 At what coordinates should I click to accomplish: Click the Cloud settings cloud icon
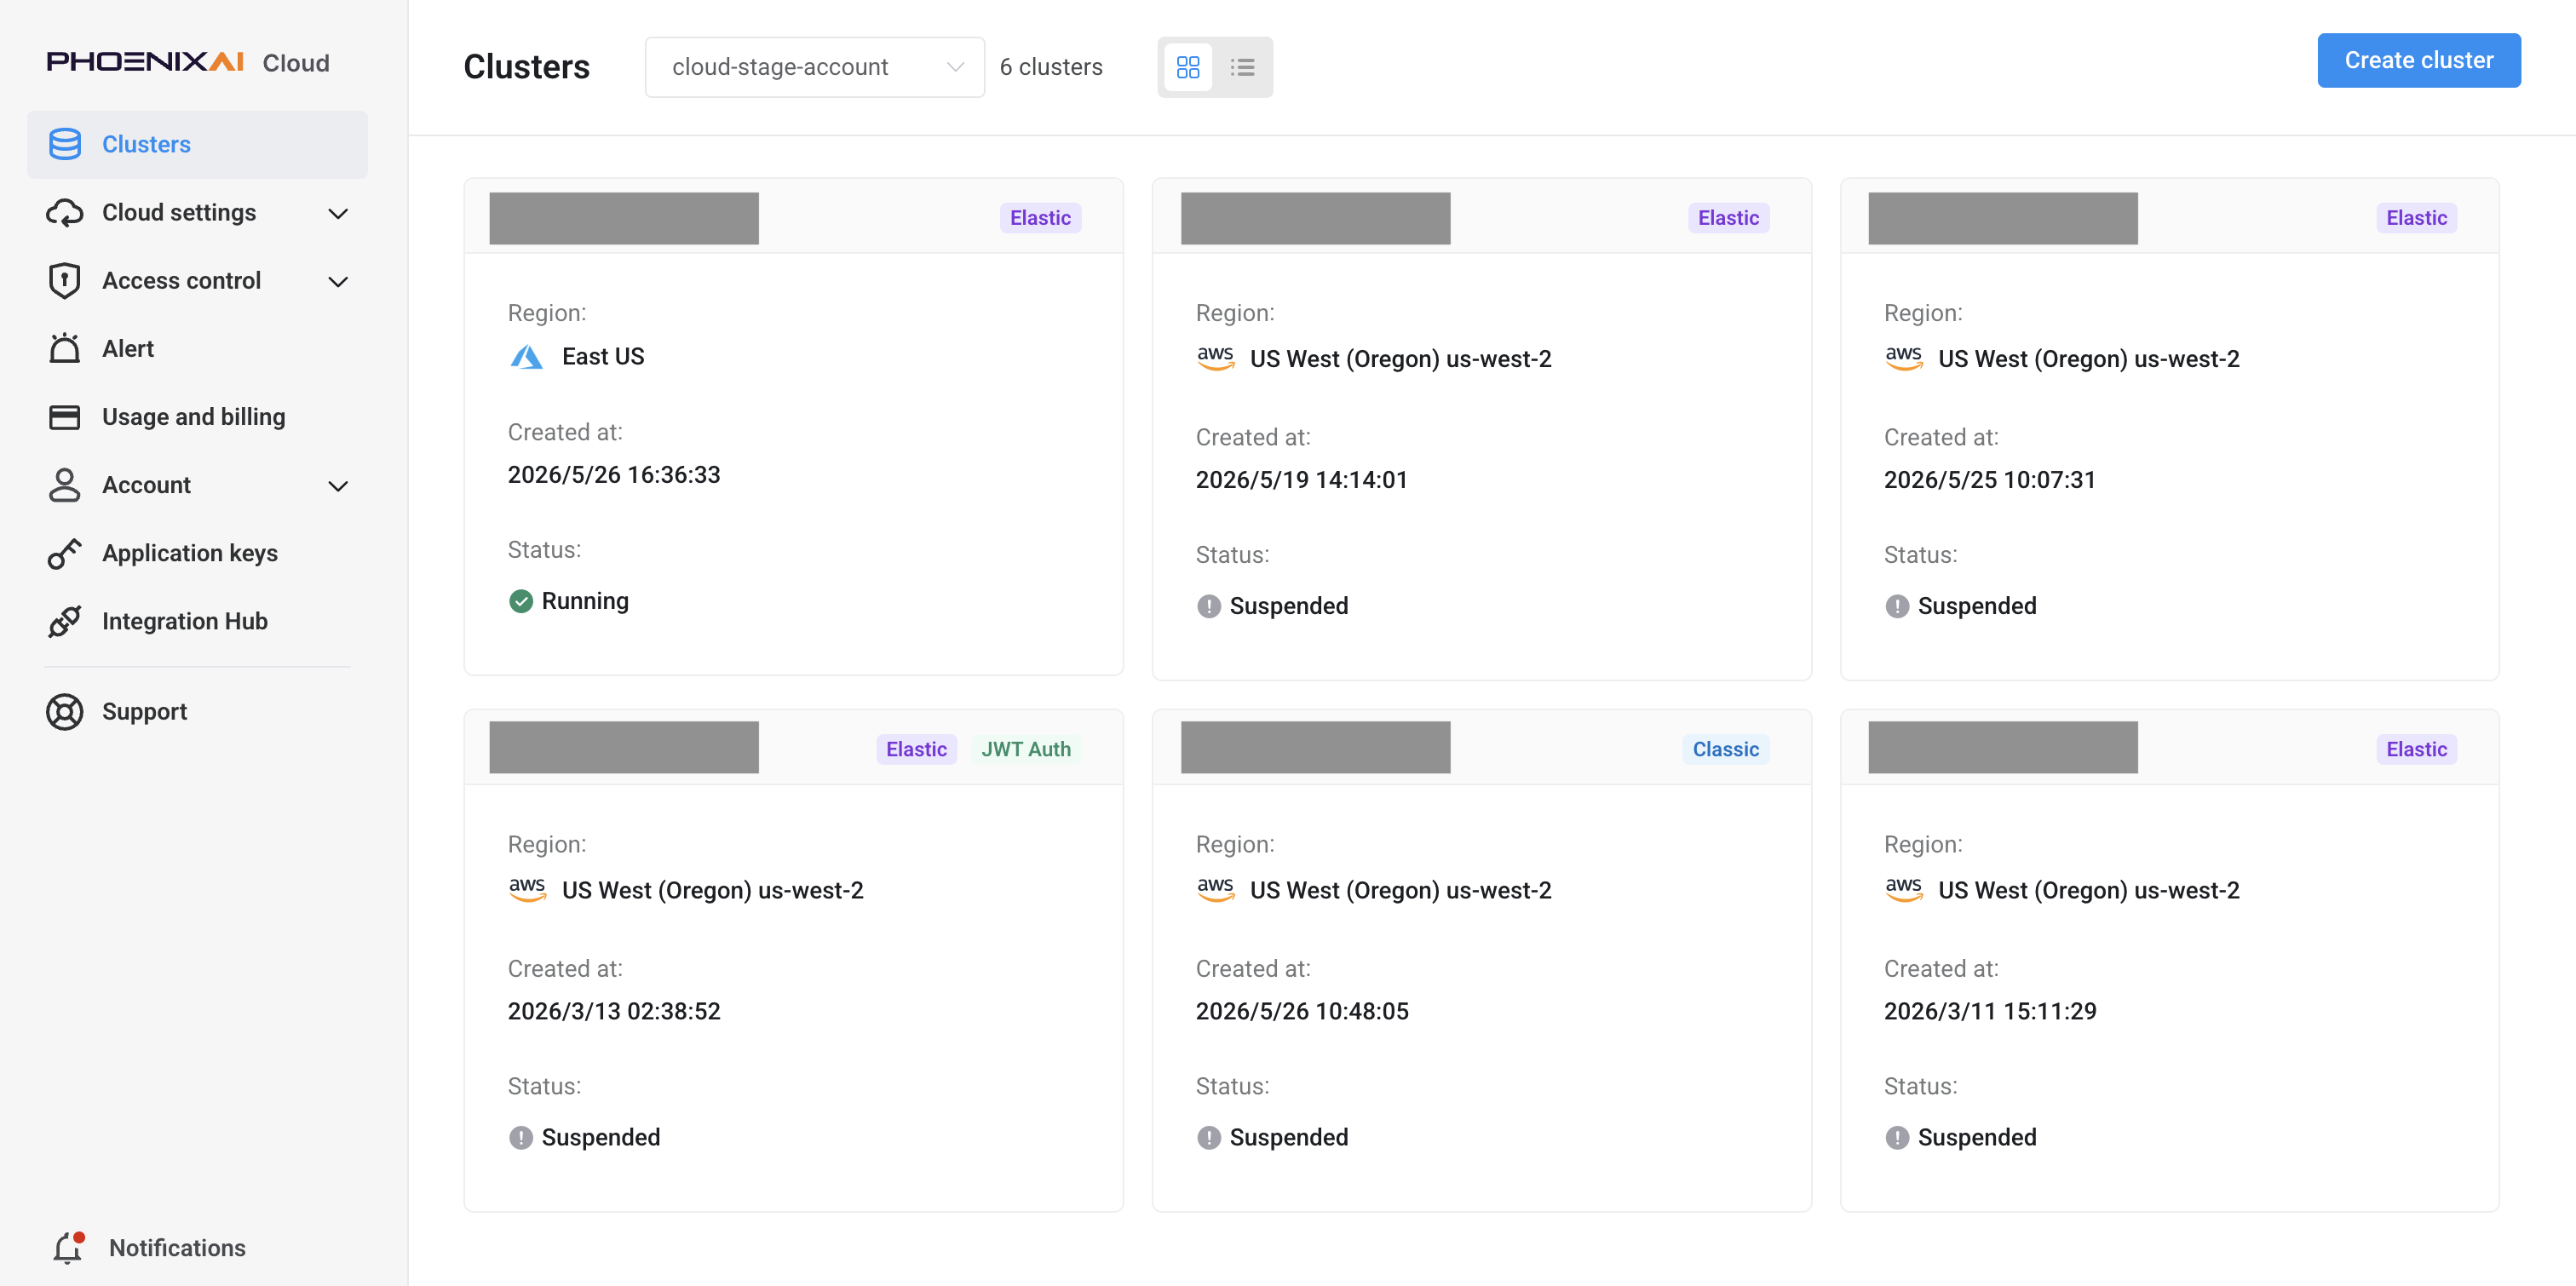[x=65, y=212]
